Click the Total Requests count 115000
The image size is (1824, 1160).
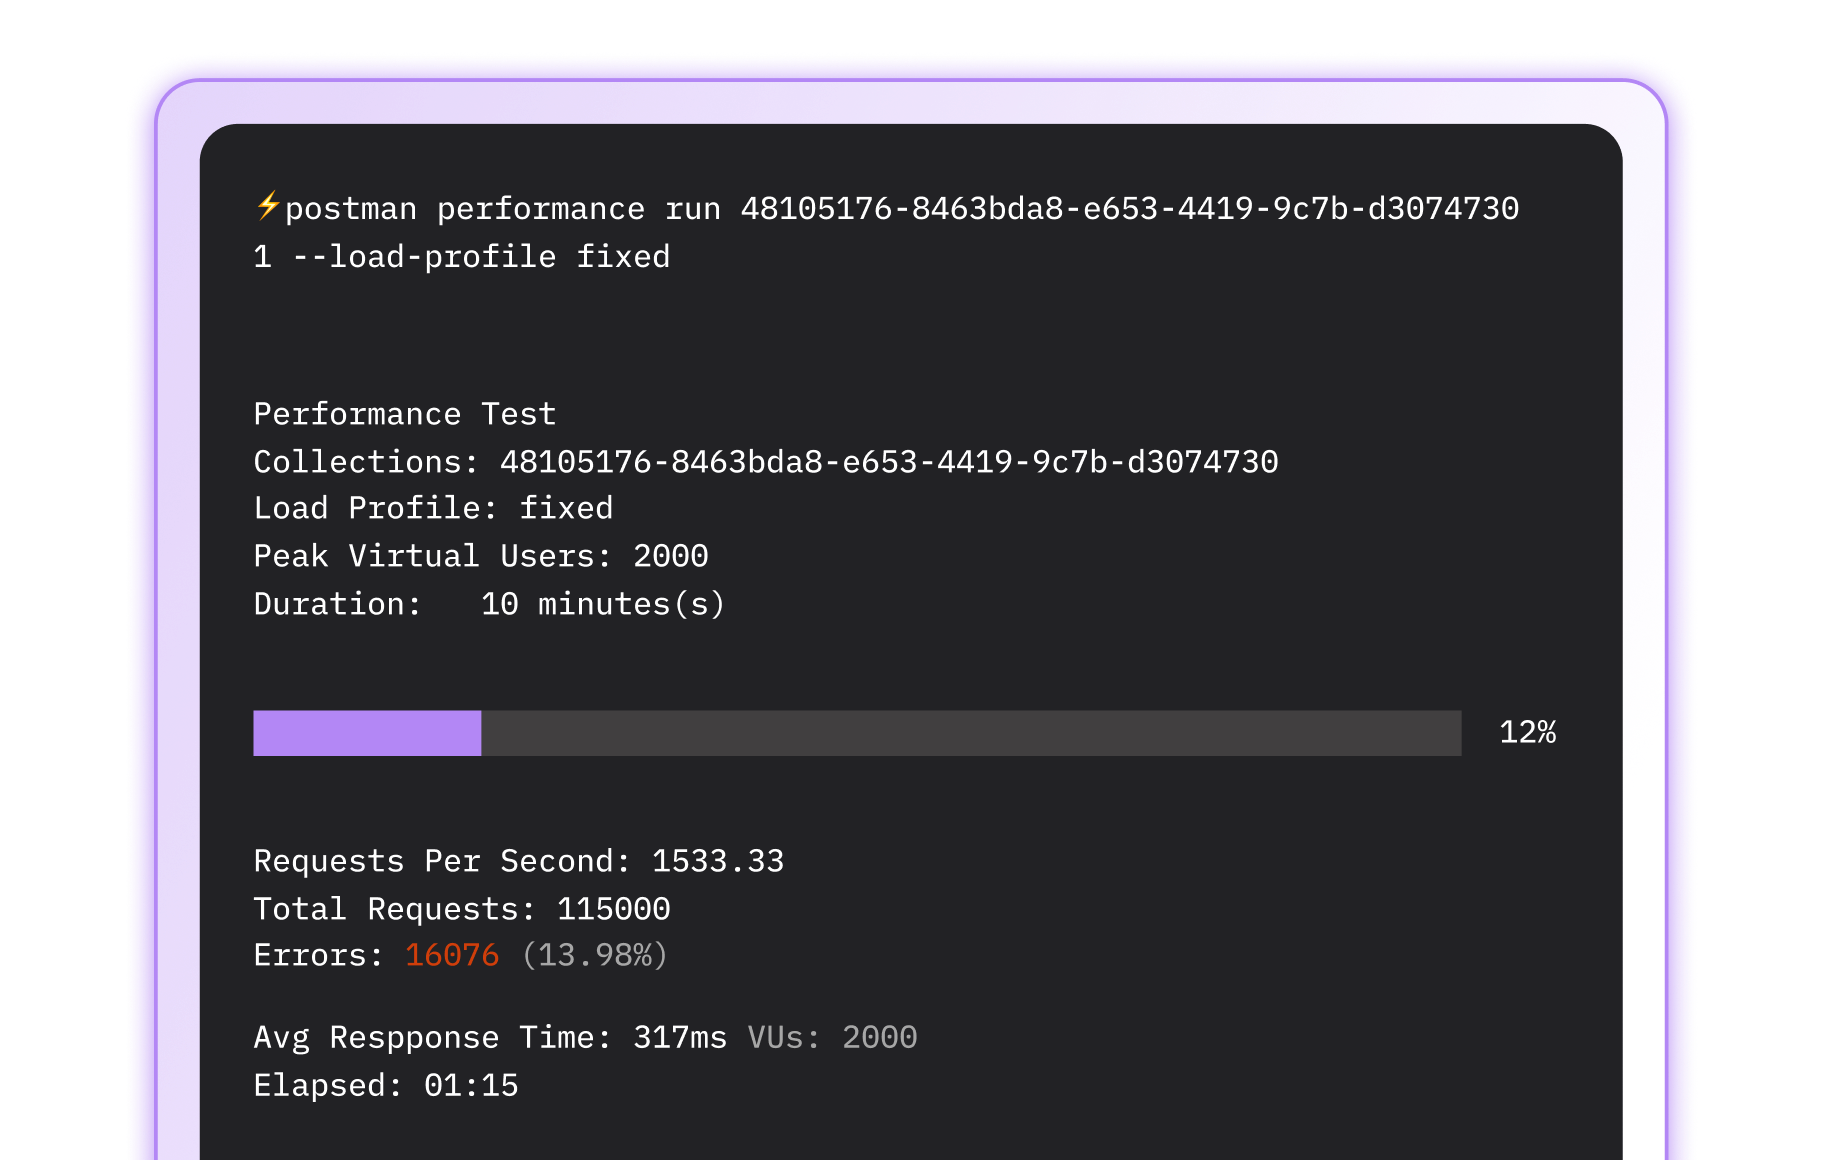click(613, 909)
